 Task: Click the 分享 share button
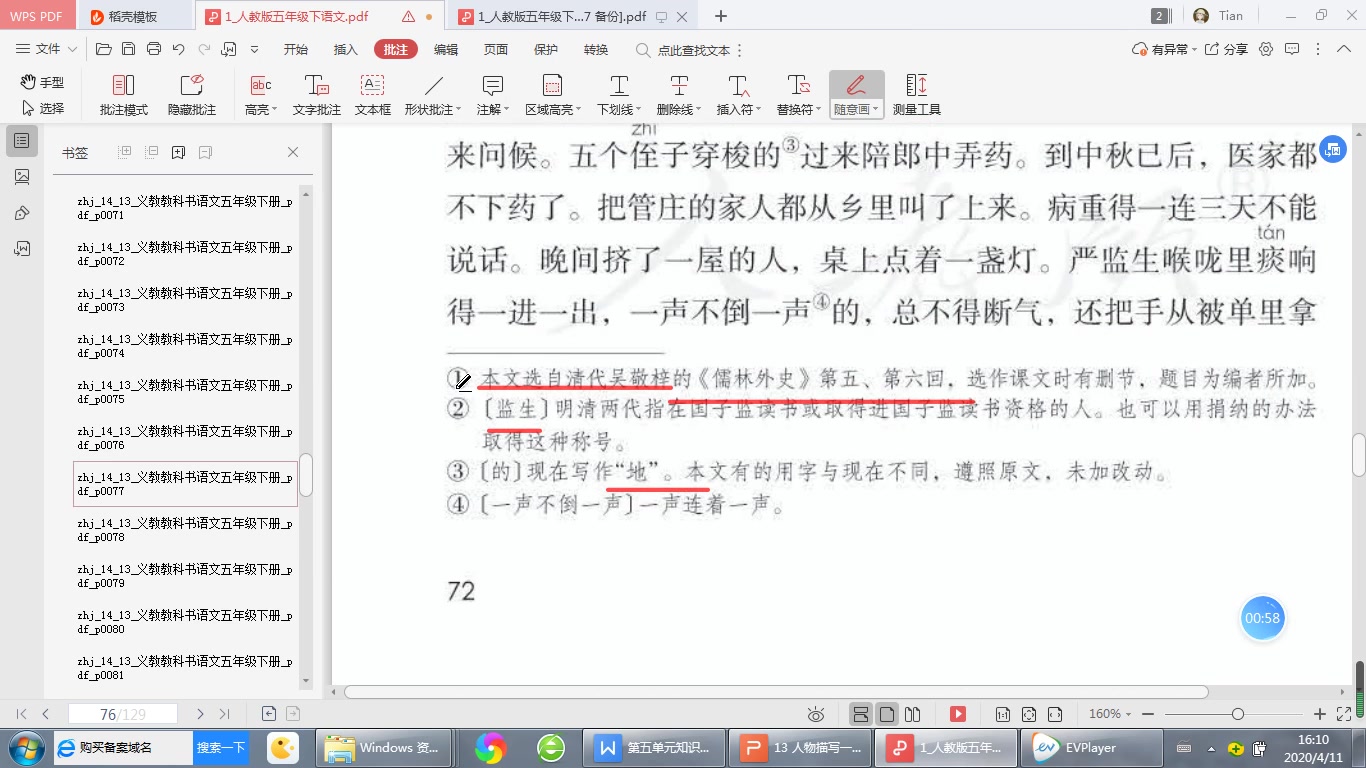coord(1226,49)
